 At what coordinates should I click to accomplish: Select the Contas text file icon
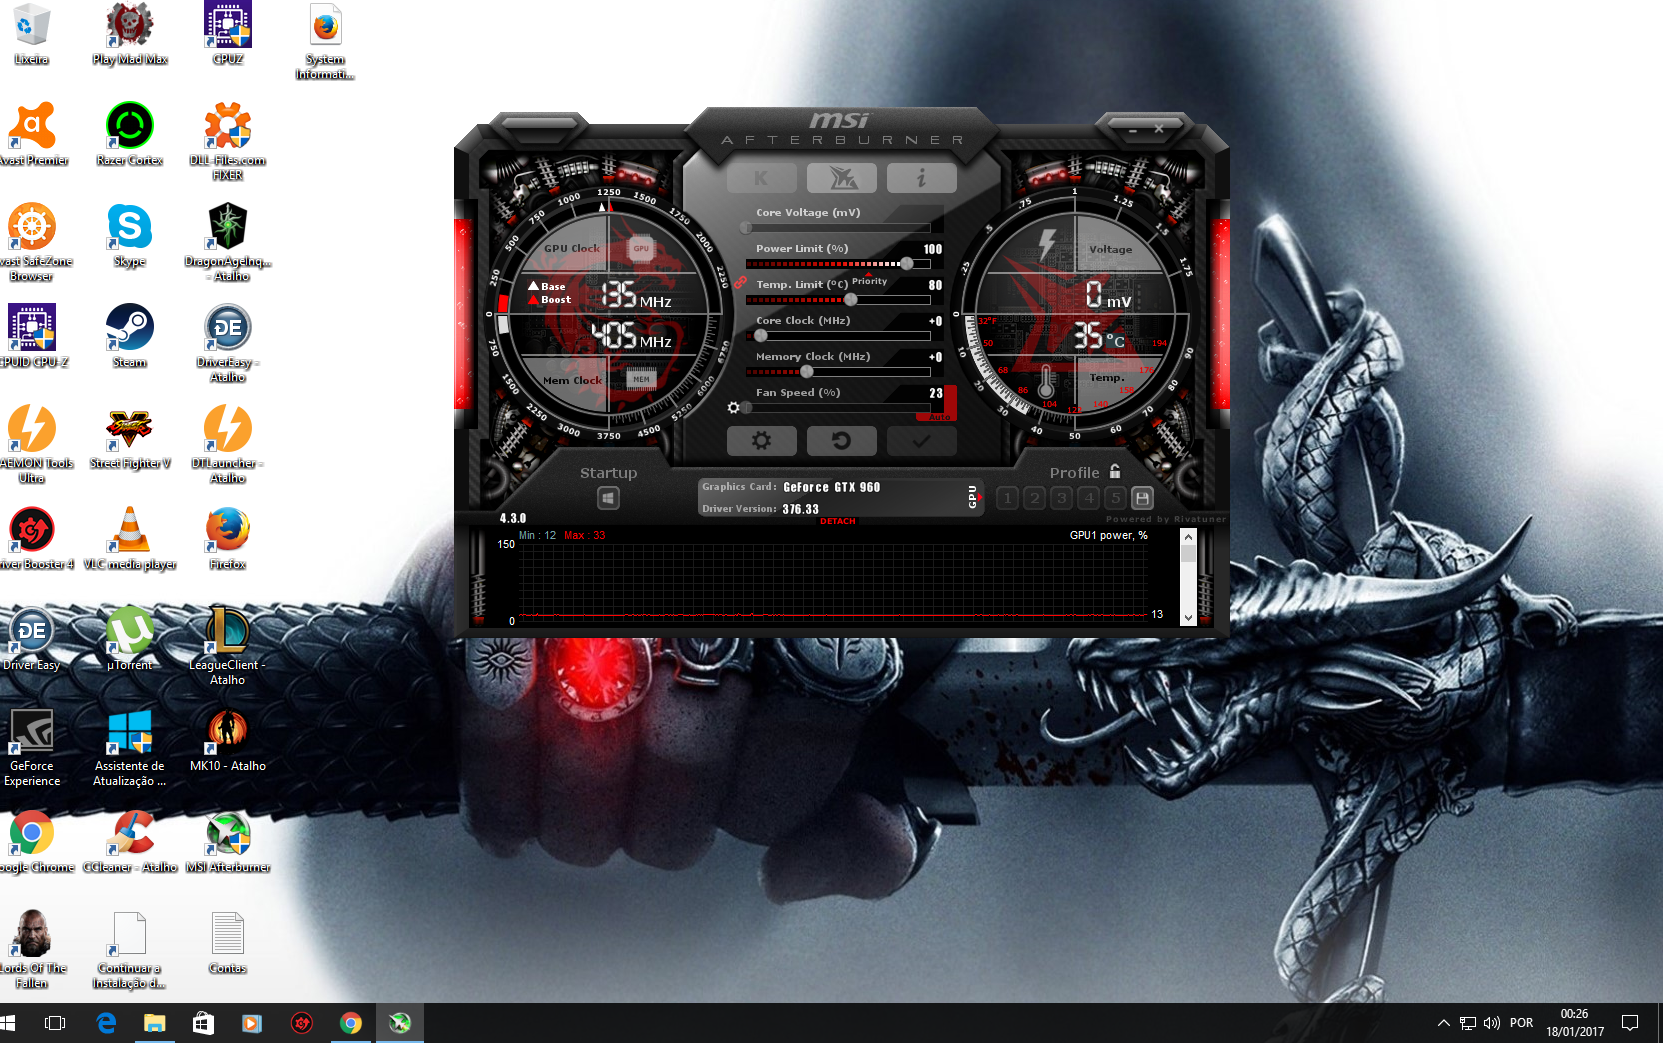click(x=228, y=943)
